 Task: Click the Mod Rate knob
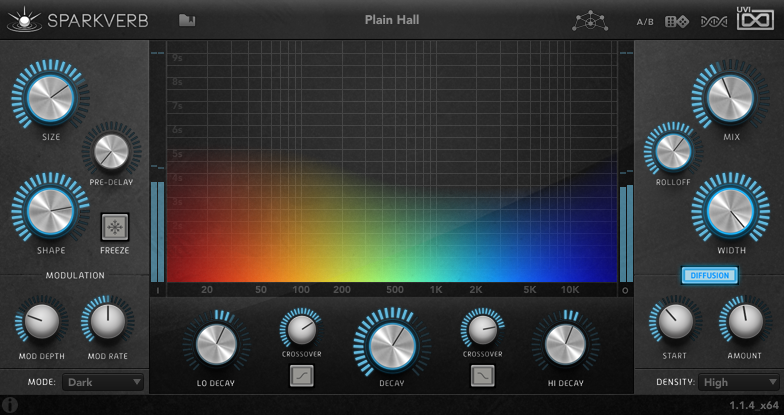pos(108,322)
